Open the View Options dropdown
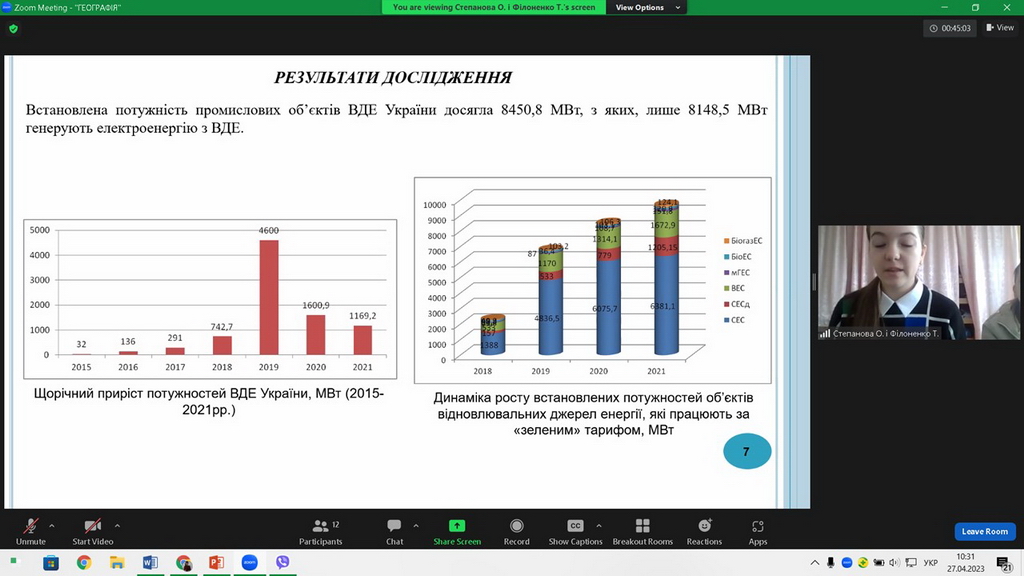The image size is (1024, 576). pyautogui.click(x=647, y=7)
